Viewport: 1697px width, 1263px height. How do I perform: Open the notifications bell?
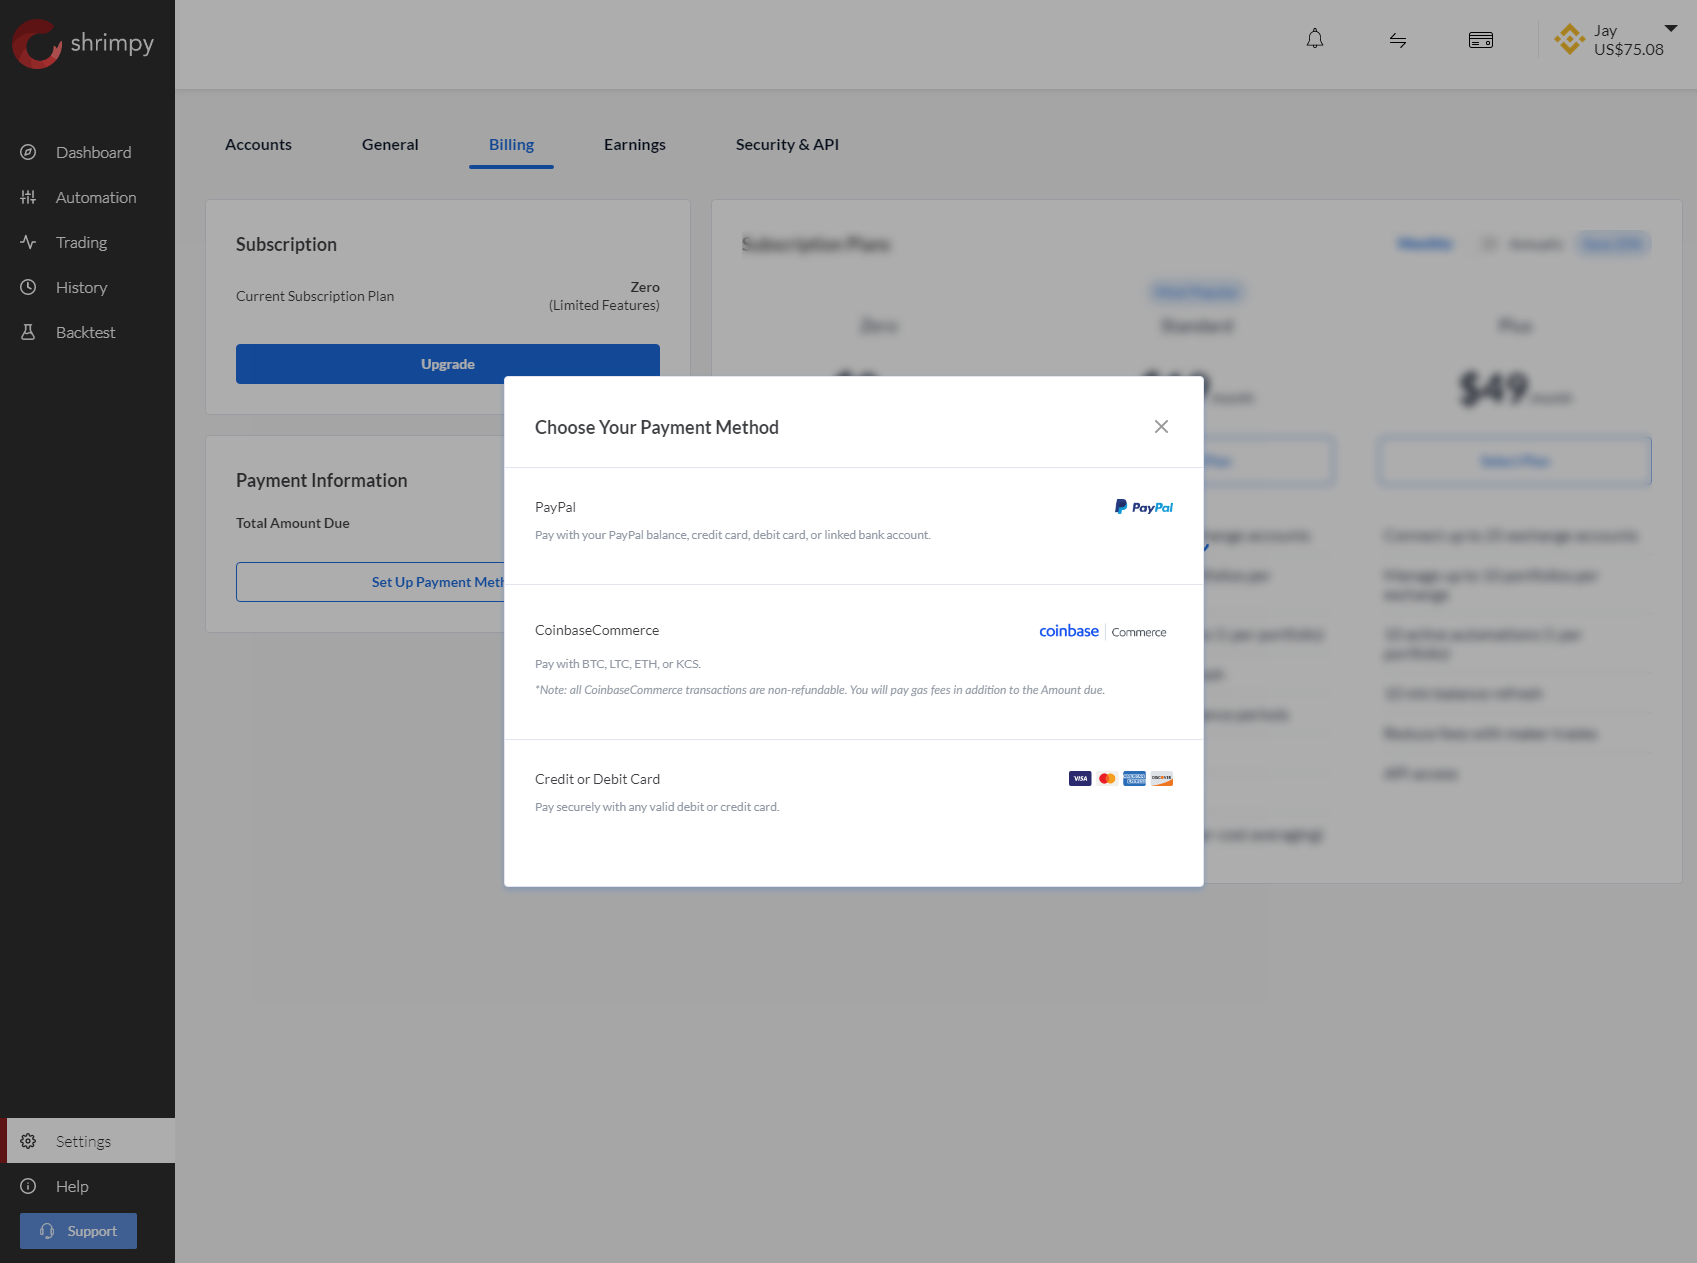pos(1315,40)
